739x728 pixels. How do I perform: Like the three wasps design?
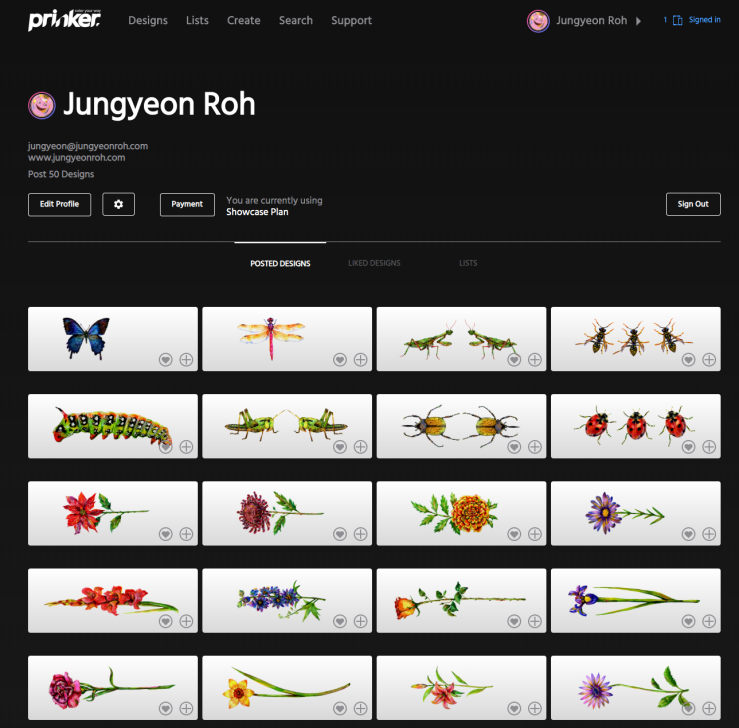(688, 360)
